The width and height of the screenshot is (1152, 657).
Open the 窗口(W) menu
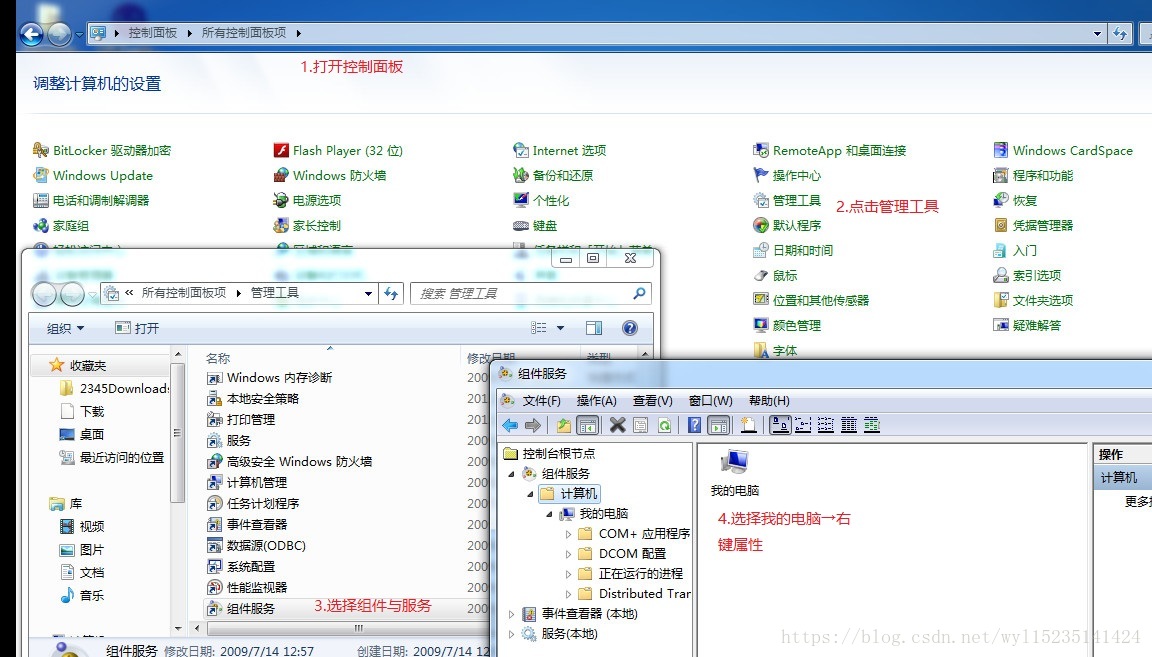[710, 401]
